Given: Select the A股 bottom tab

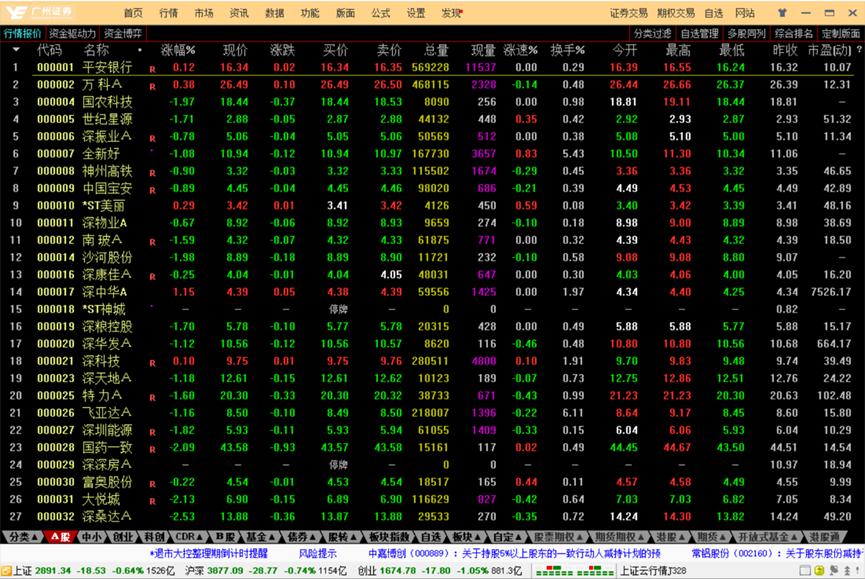Looking at the screenshot, I should 60,537.
